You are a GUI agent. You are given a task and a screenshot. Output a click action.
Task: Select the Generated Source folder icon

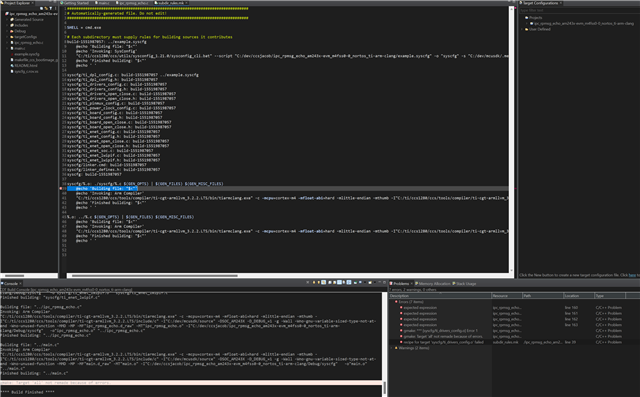[x=12, y=20]
